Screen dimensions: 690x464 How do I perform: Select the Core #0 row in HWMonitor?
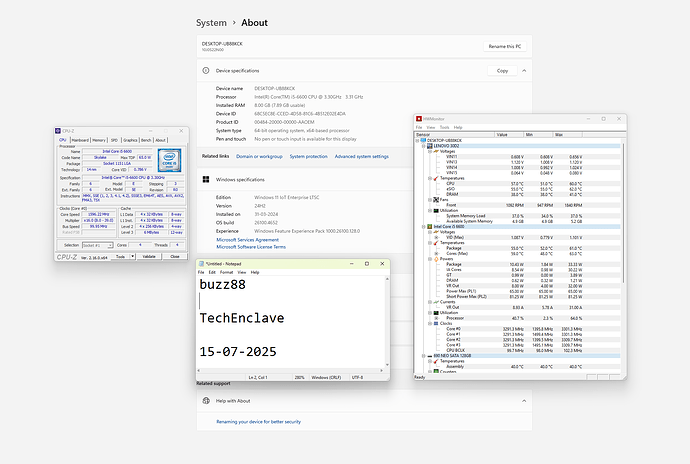(518, 329)
